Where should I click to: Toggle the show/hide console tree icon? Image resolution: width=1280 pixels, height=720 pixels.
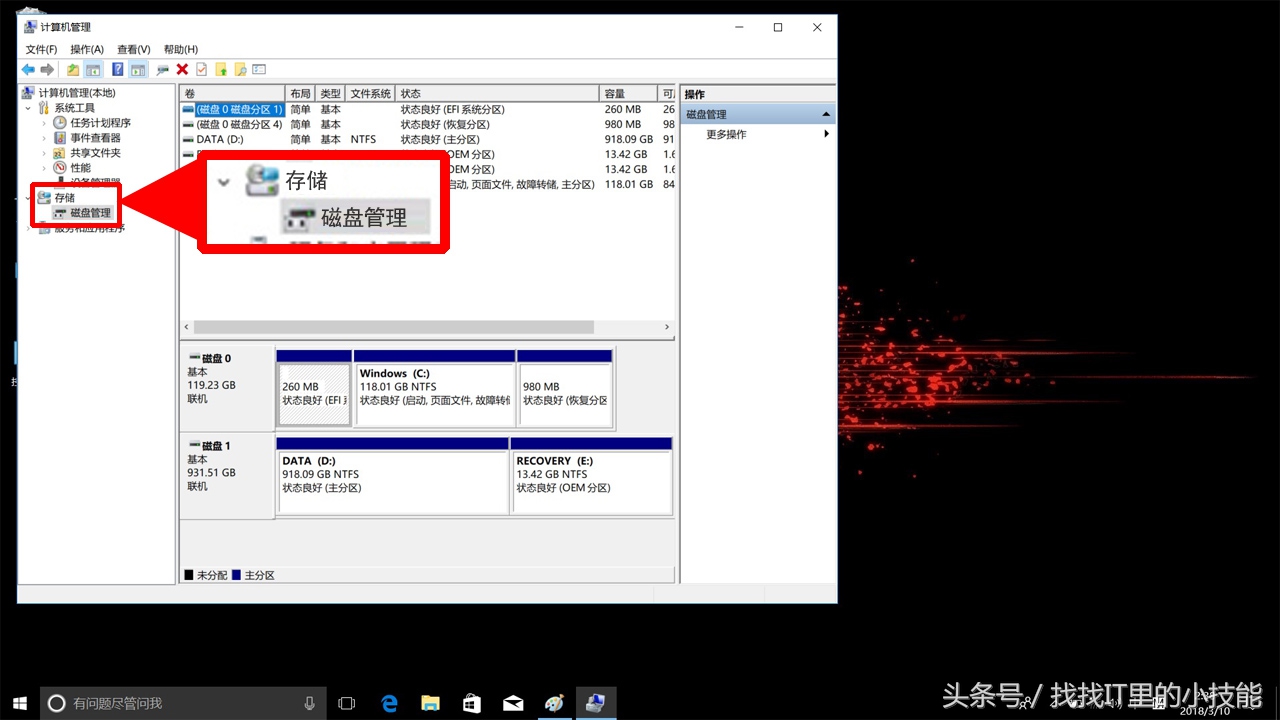point(93,70)
